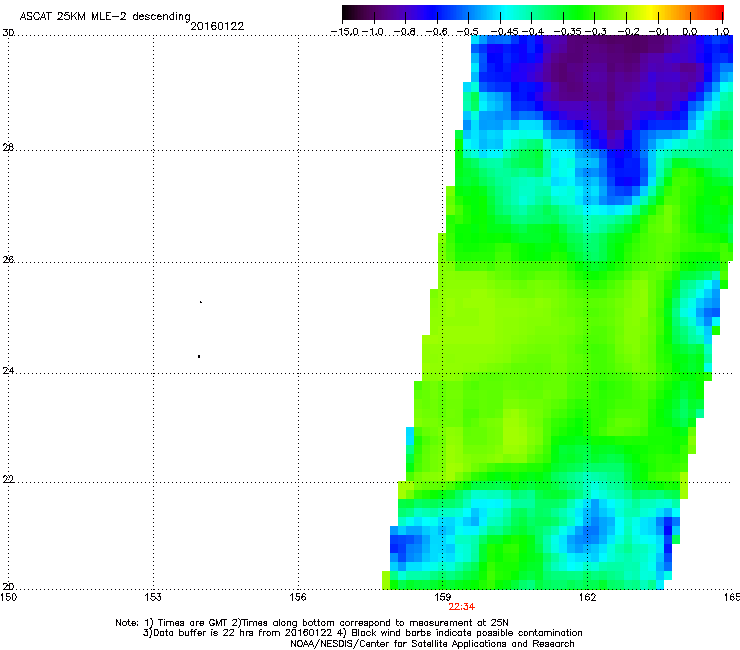Pick the "-0.45" color scale label

click(x=505, y=32)
